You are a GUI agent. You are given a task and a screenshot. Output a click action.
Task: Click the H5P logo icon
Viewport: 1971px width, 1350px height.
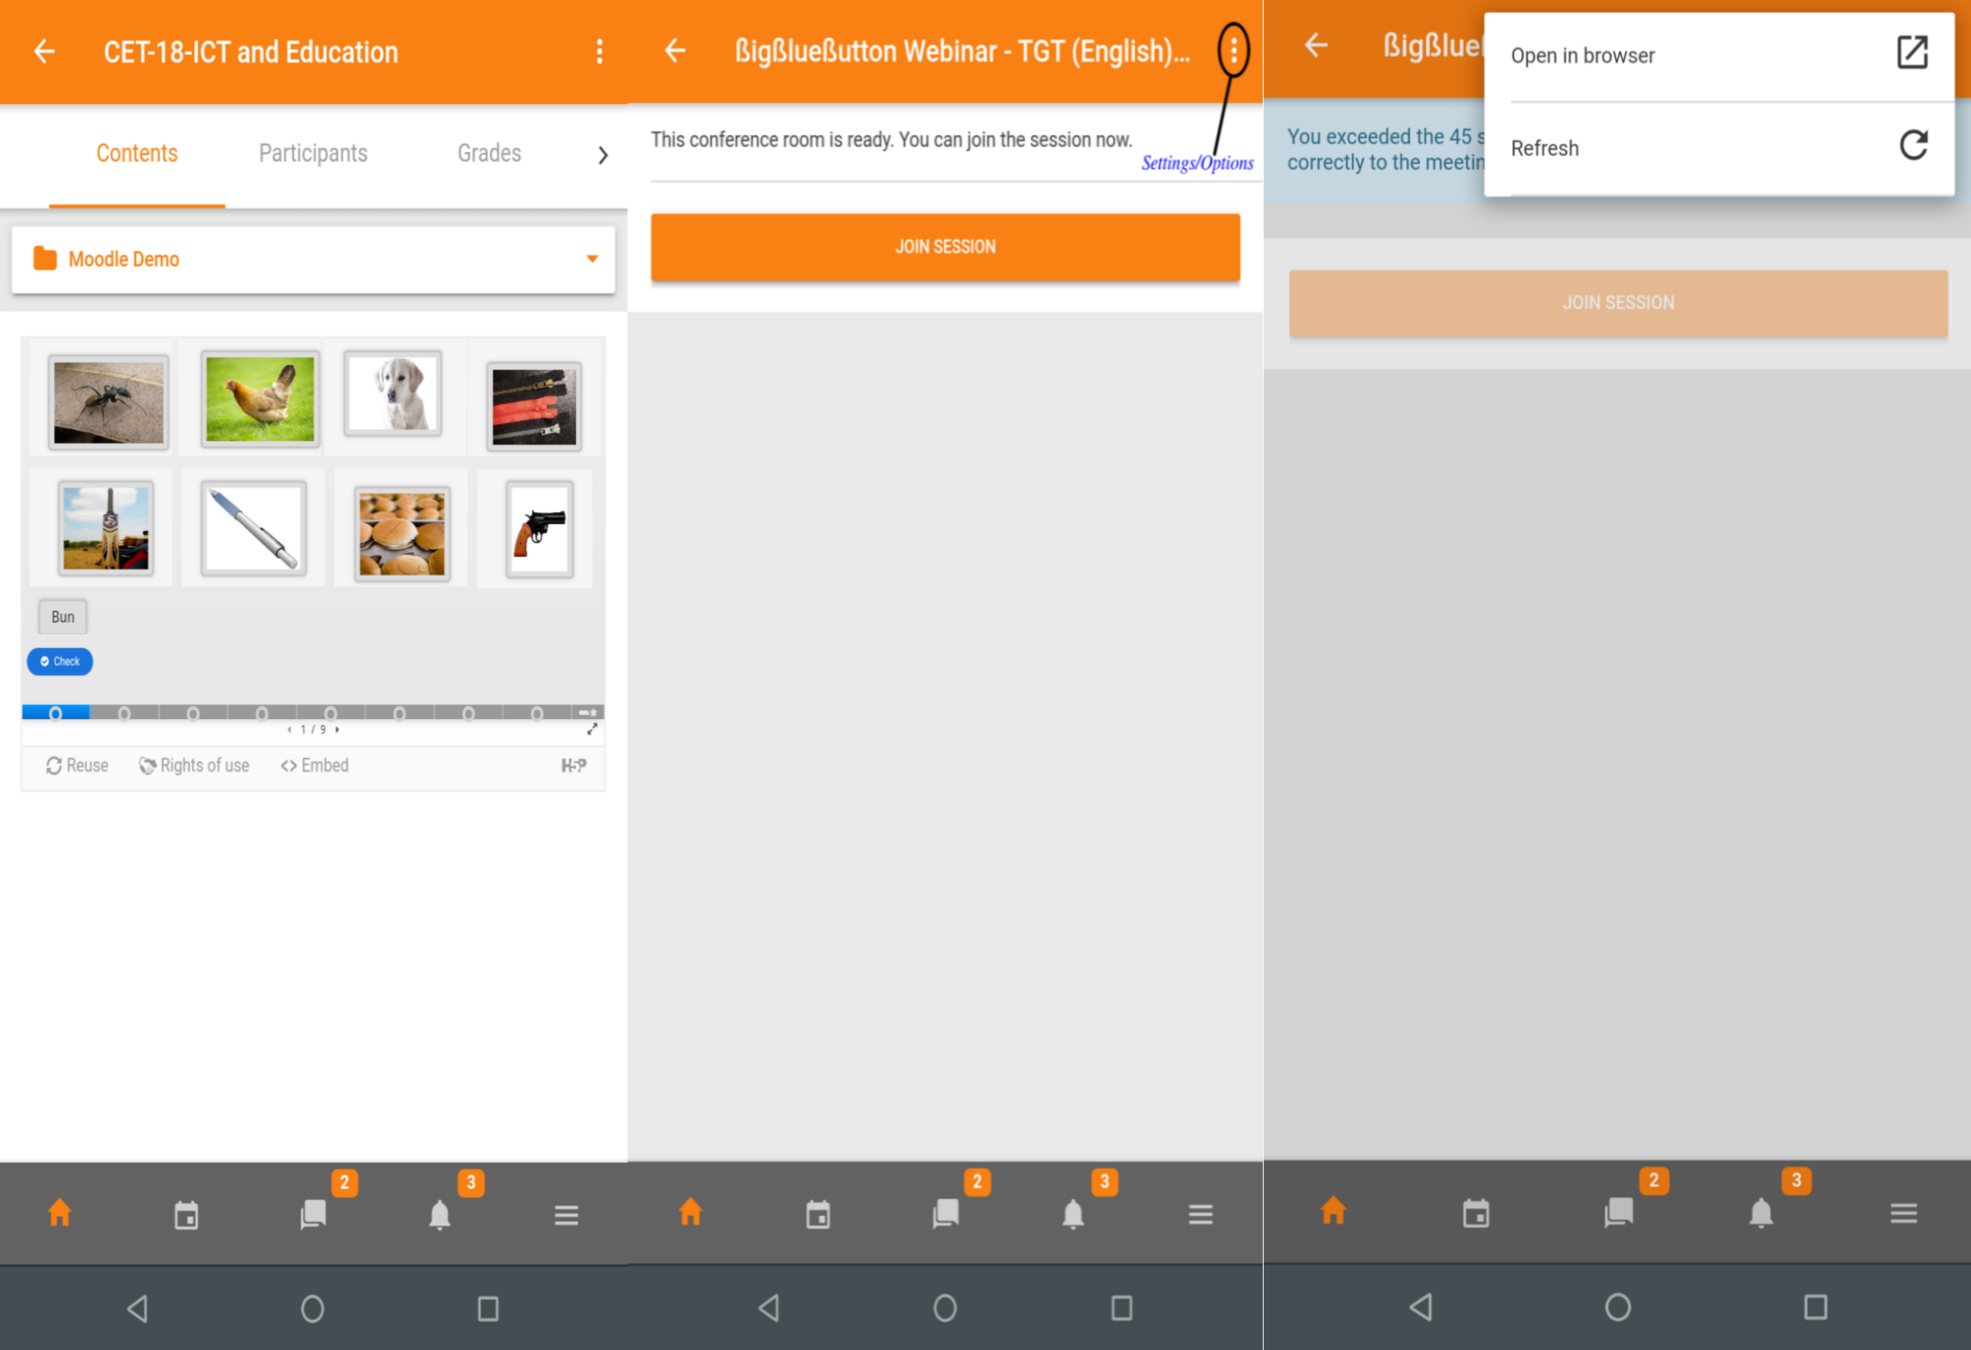click(574, 765)
